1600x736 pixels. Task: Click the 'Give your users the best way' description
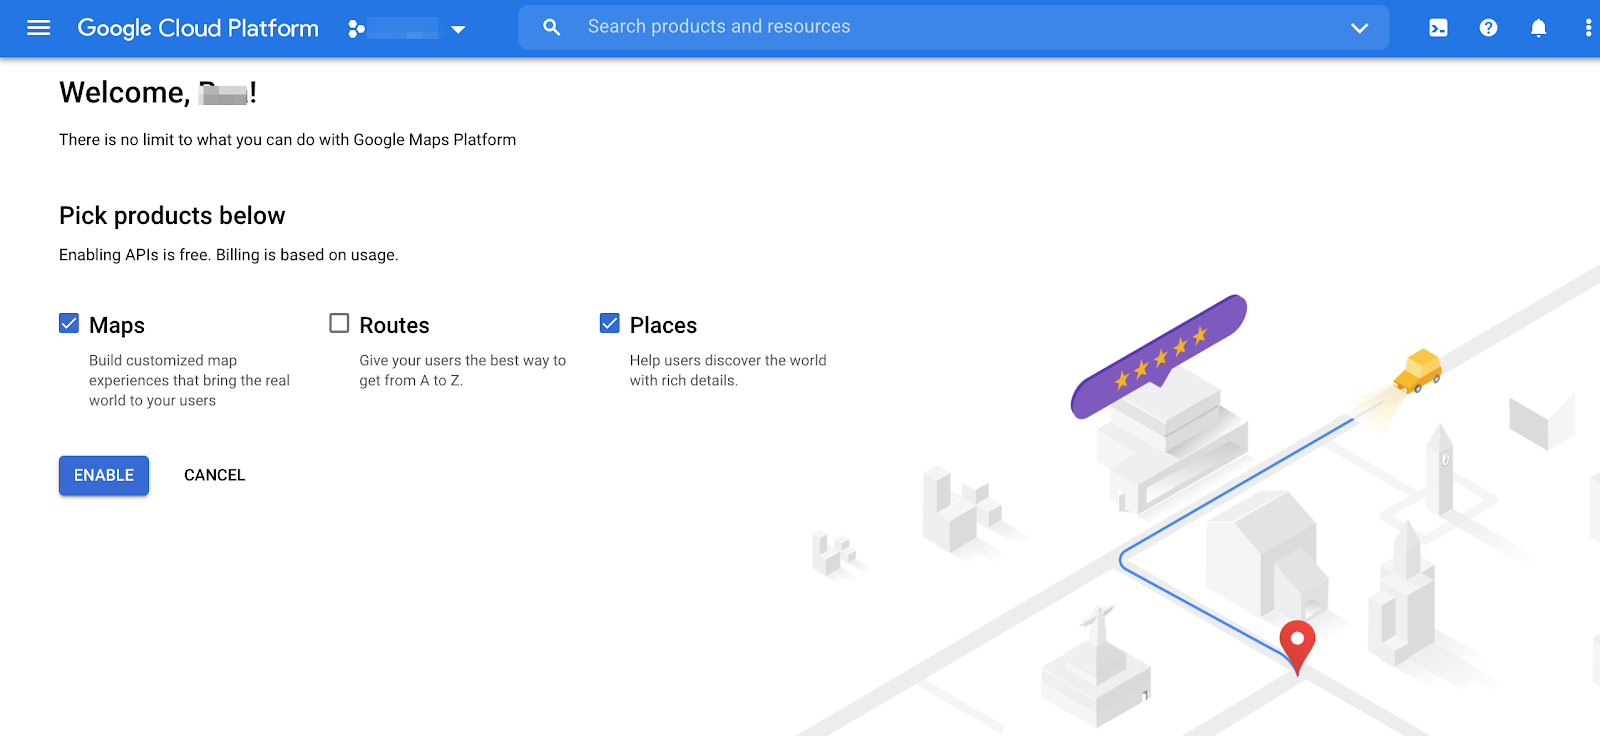click(x=462, y=370)
